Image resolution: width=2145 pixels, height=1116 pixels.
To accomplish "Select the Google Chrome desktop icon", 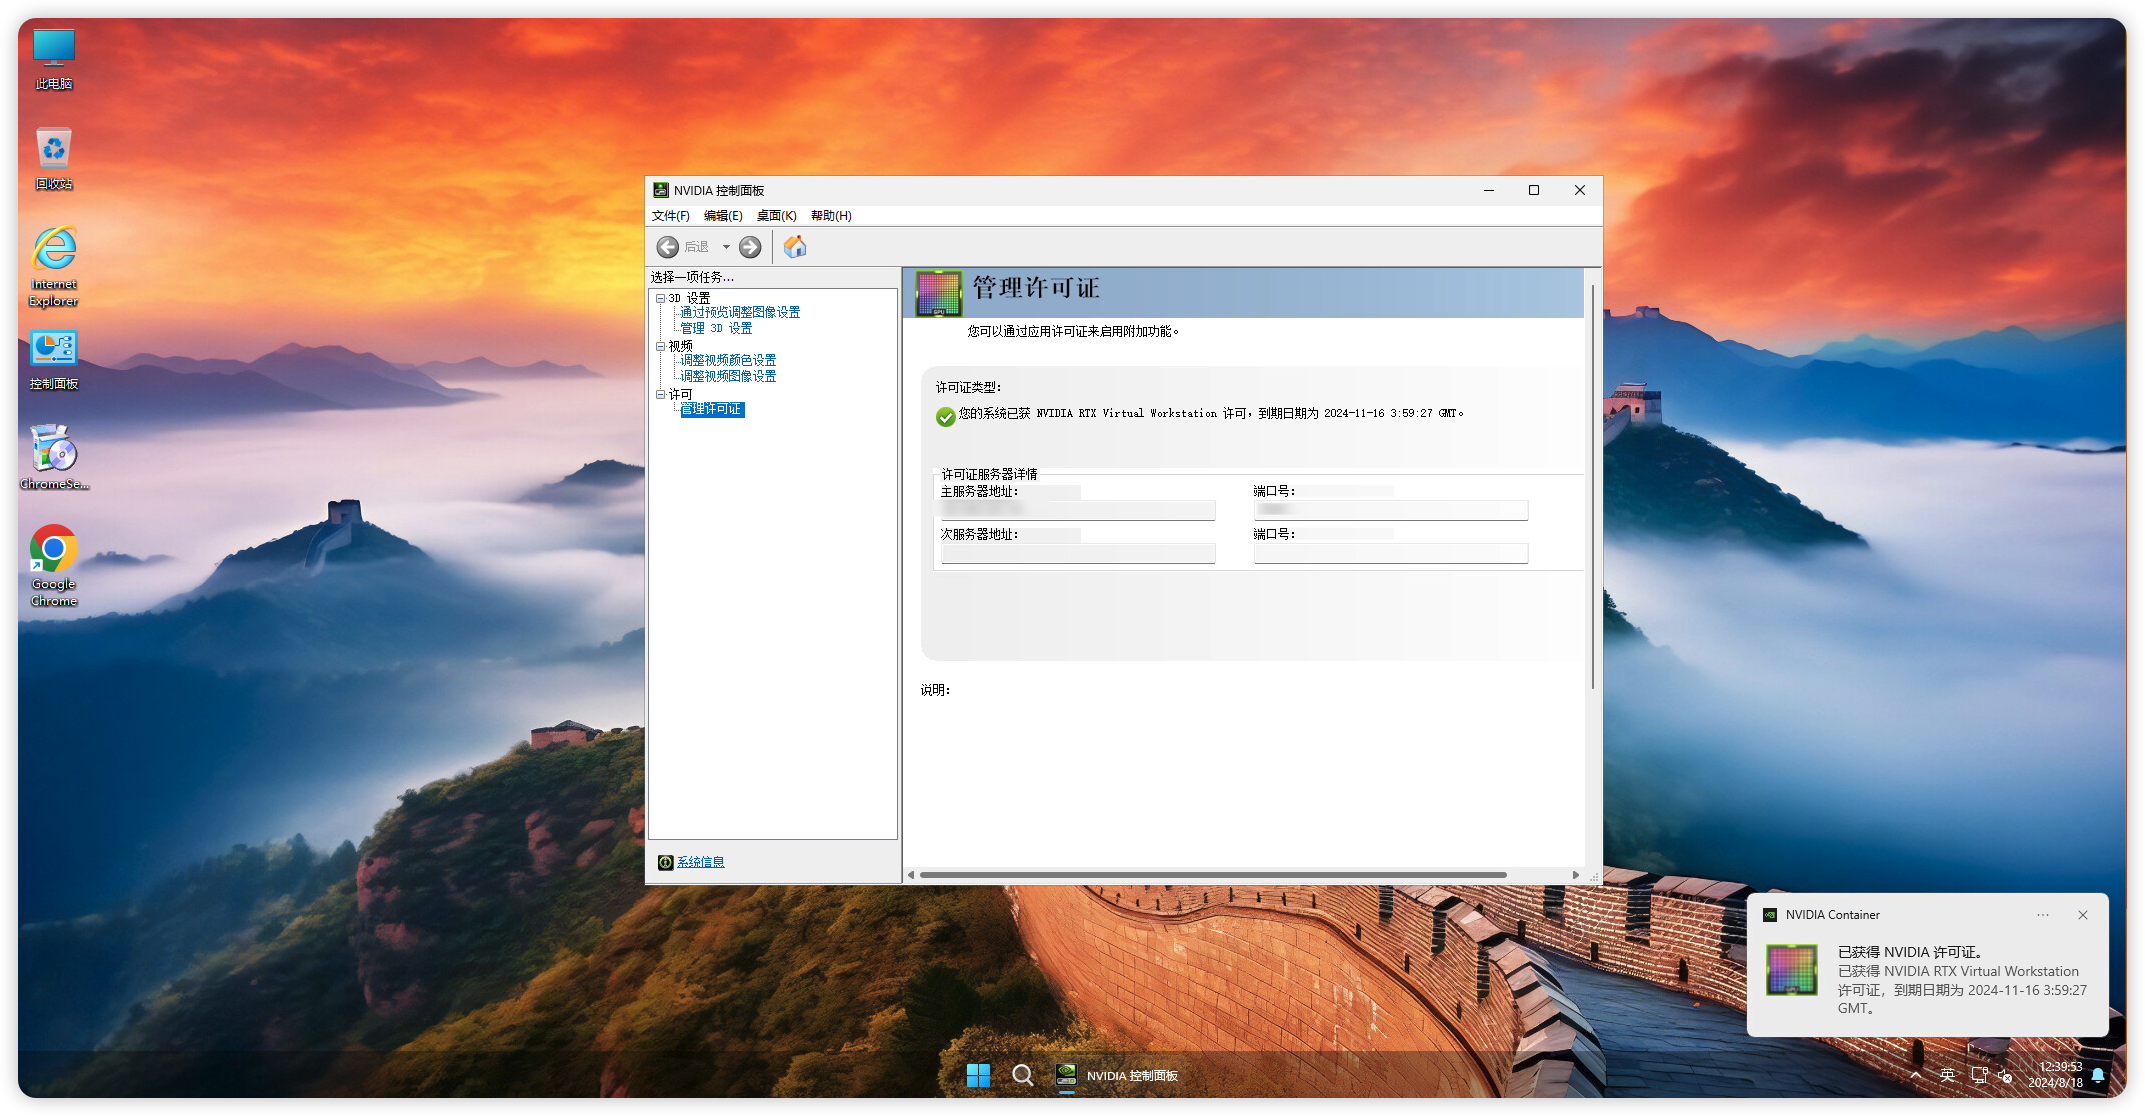I will [54, 566].
